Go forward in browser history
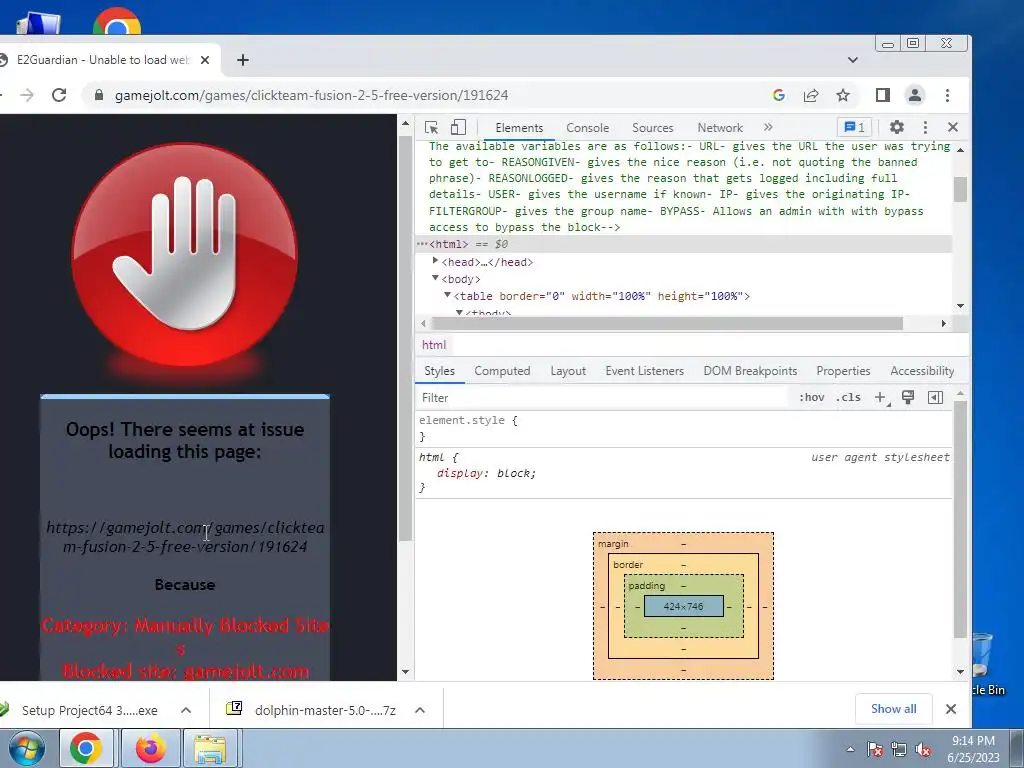The image size is (1024, 768). pyautogui.click(x=27, y=95)
